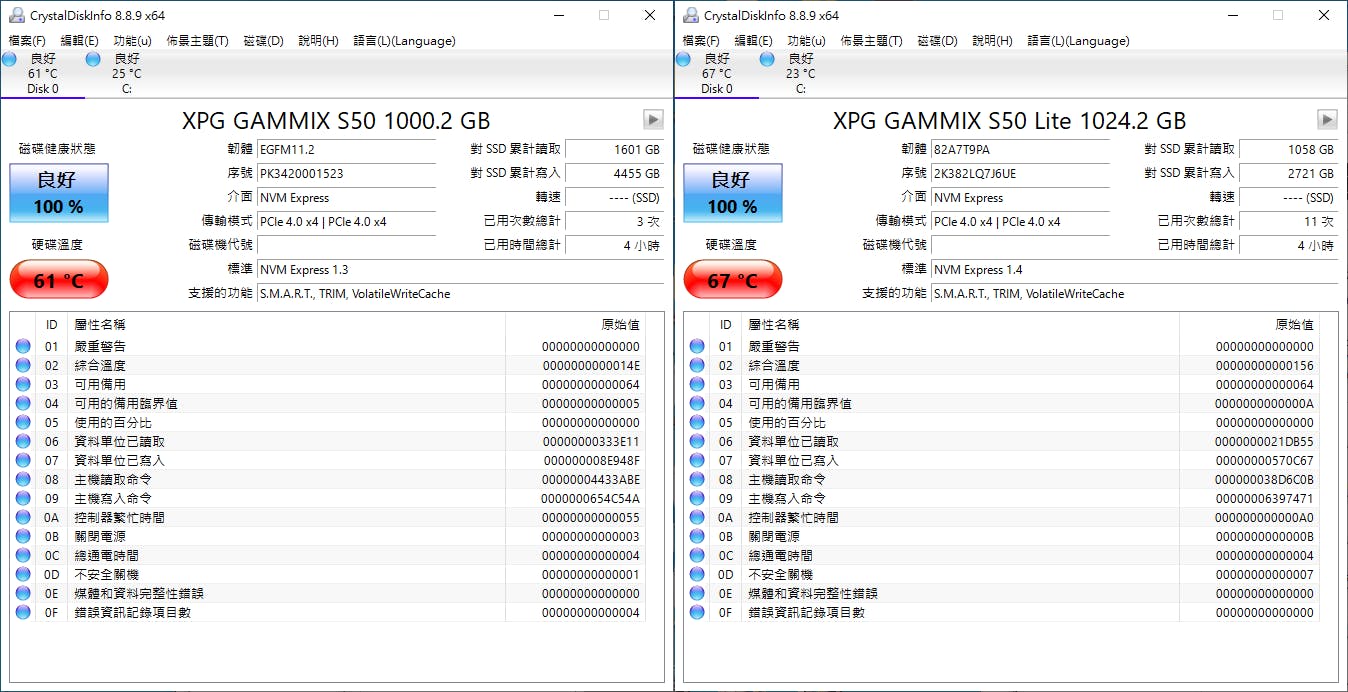Image resolution: width=1348 pixels, height=692 pixels.
Task: Click raw value 00000000570C67
Action: [x=1264, y=460]
